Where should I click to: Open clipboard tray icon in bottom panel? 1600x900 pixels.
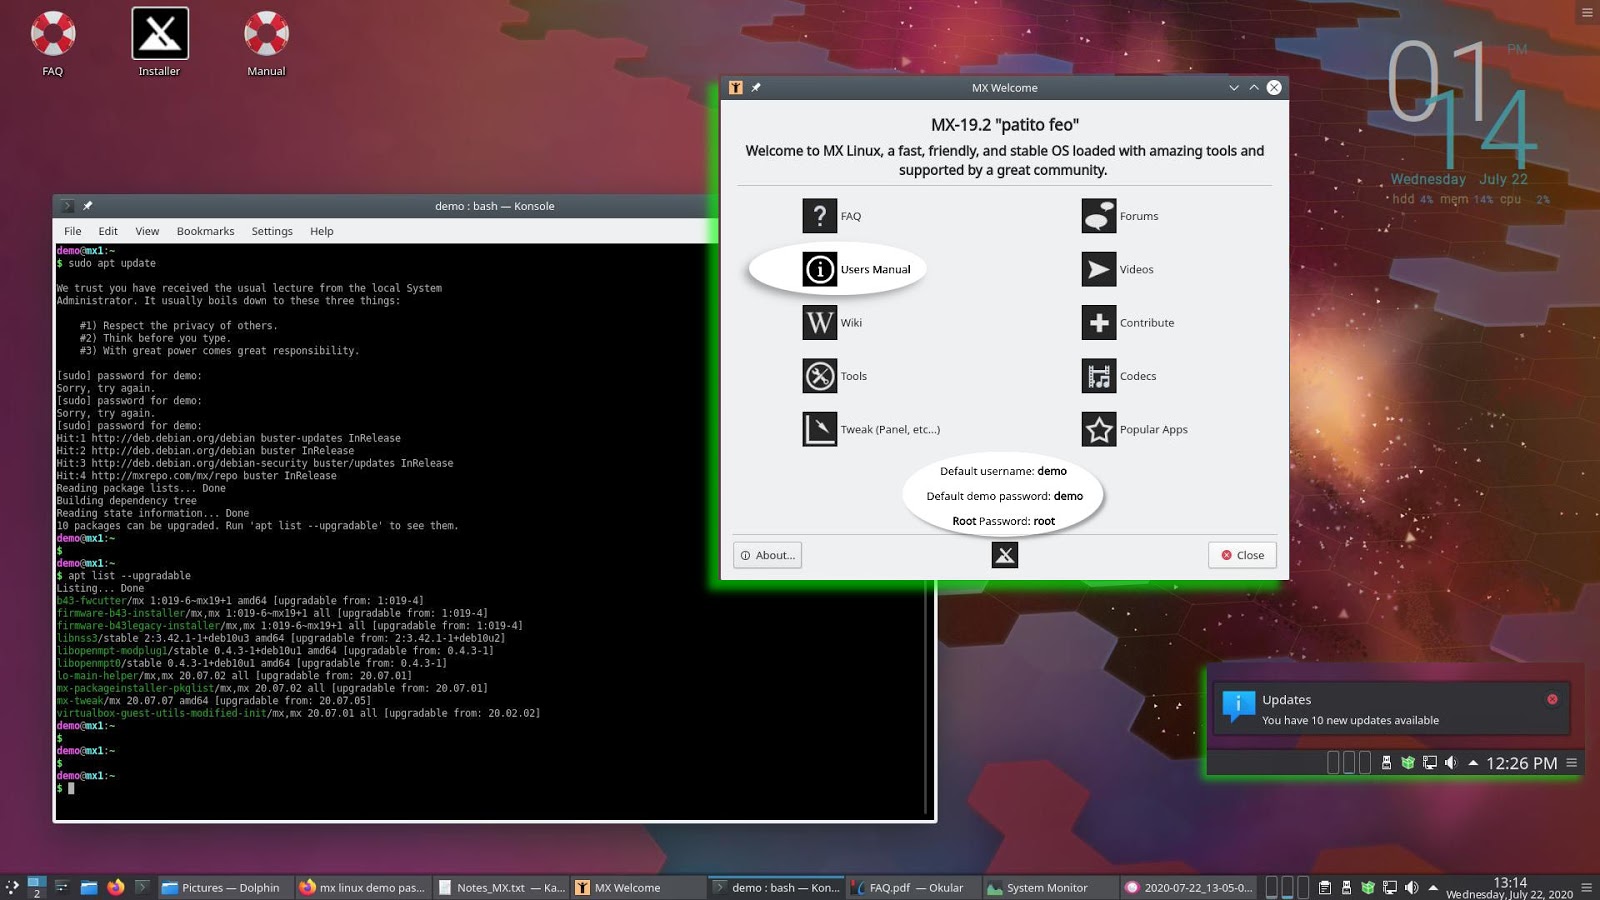[x=1325, y=887]
